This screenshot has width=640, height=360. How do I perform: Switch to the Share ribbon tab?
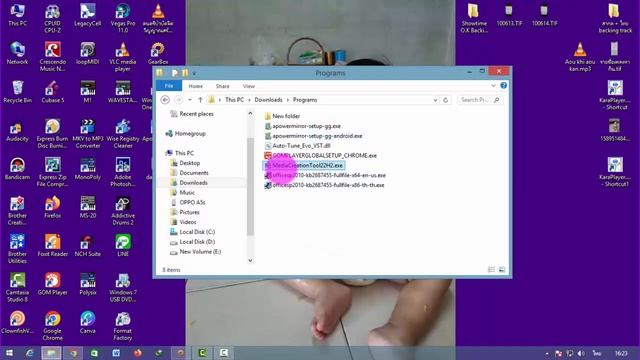[x=222, y=86]
